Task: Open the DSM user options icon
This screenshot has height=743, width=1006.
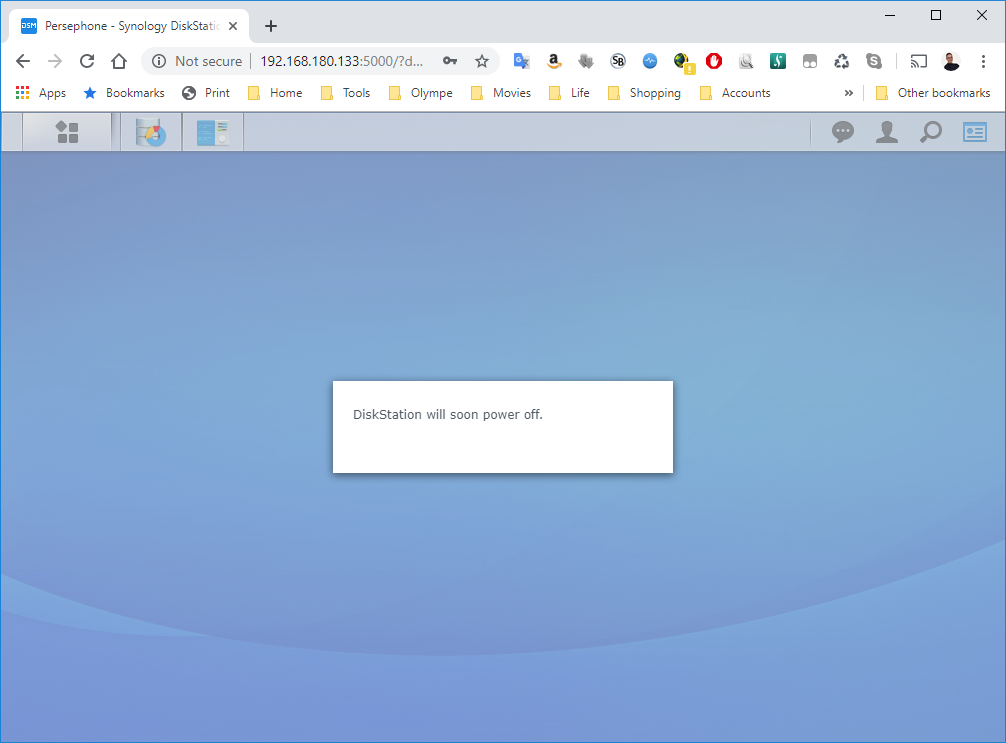Action: [x=887, y=132]
